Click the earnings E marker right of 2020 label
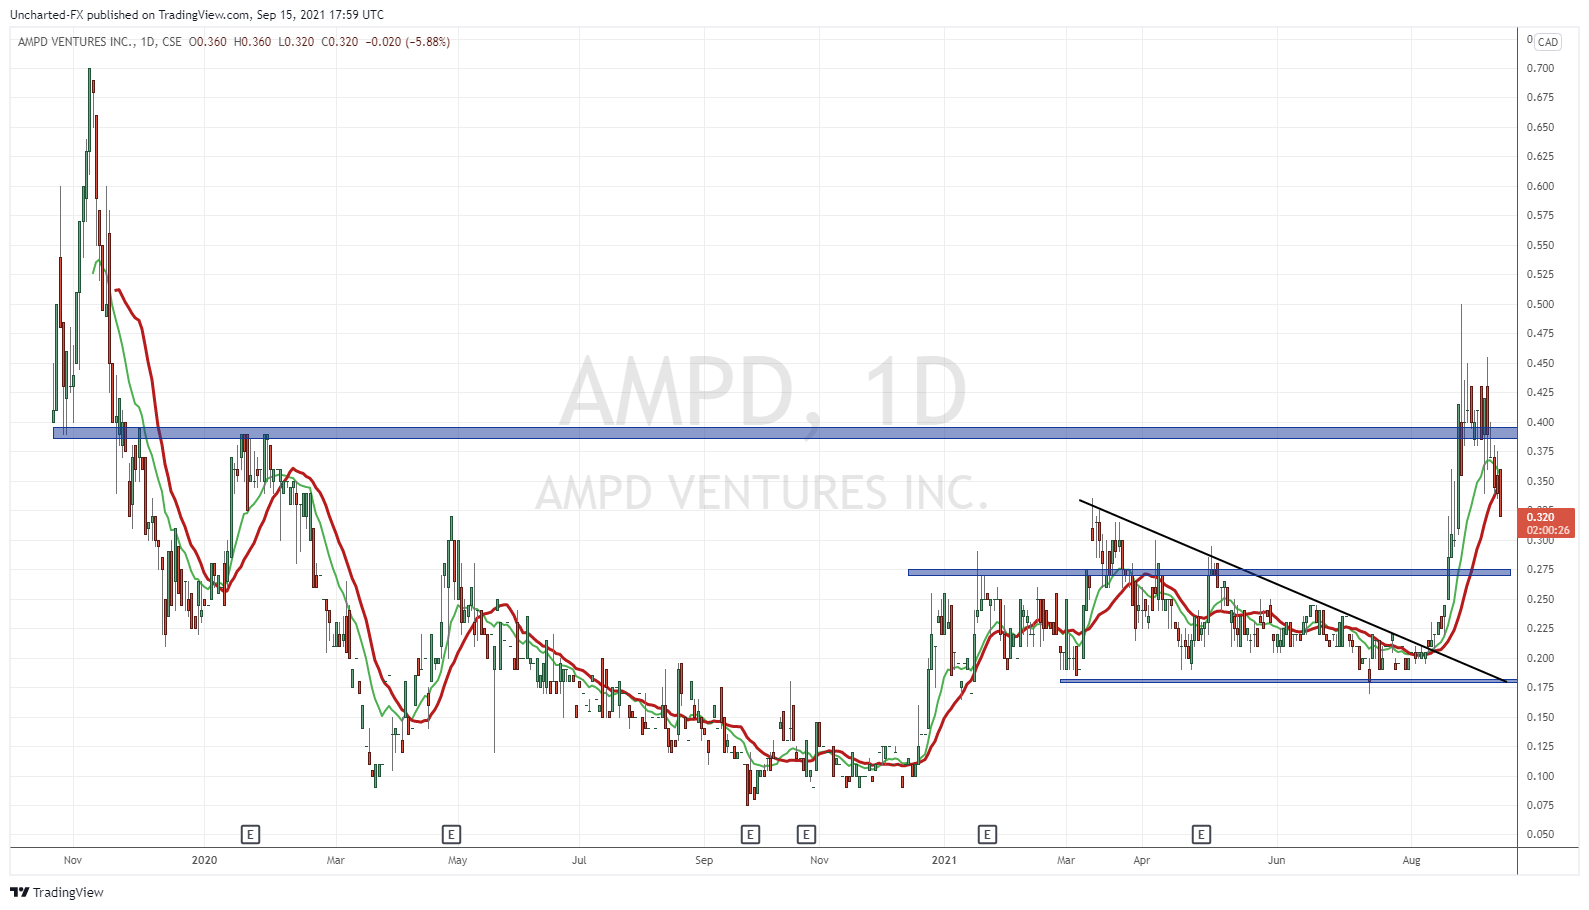The image size is (1589, 910). click(x=251, y=834)
